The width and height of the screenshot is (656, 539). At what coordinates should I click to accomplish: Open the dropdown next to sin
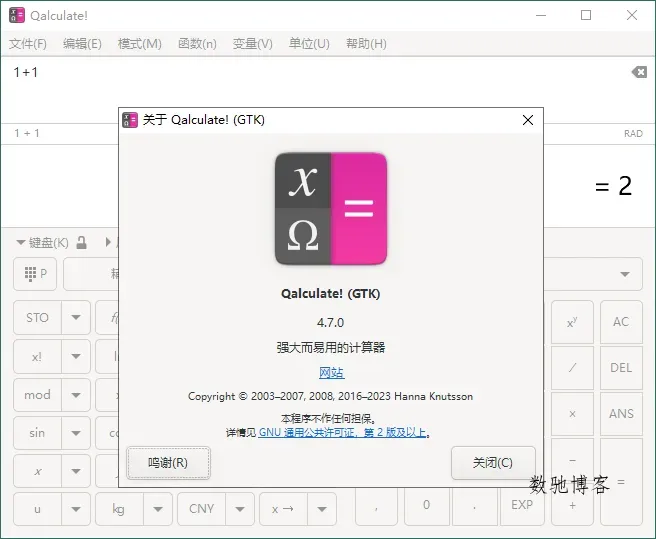76,433
